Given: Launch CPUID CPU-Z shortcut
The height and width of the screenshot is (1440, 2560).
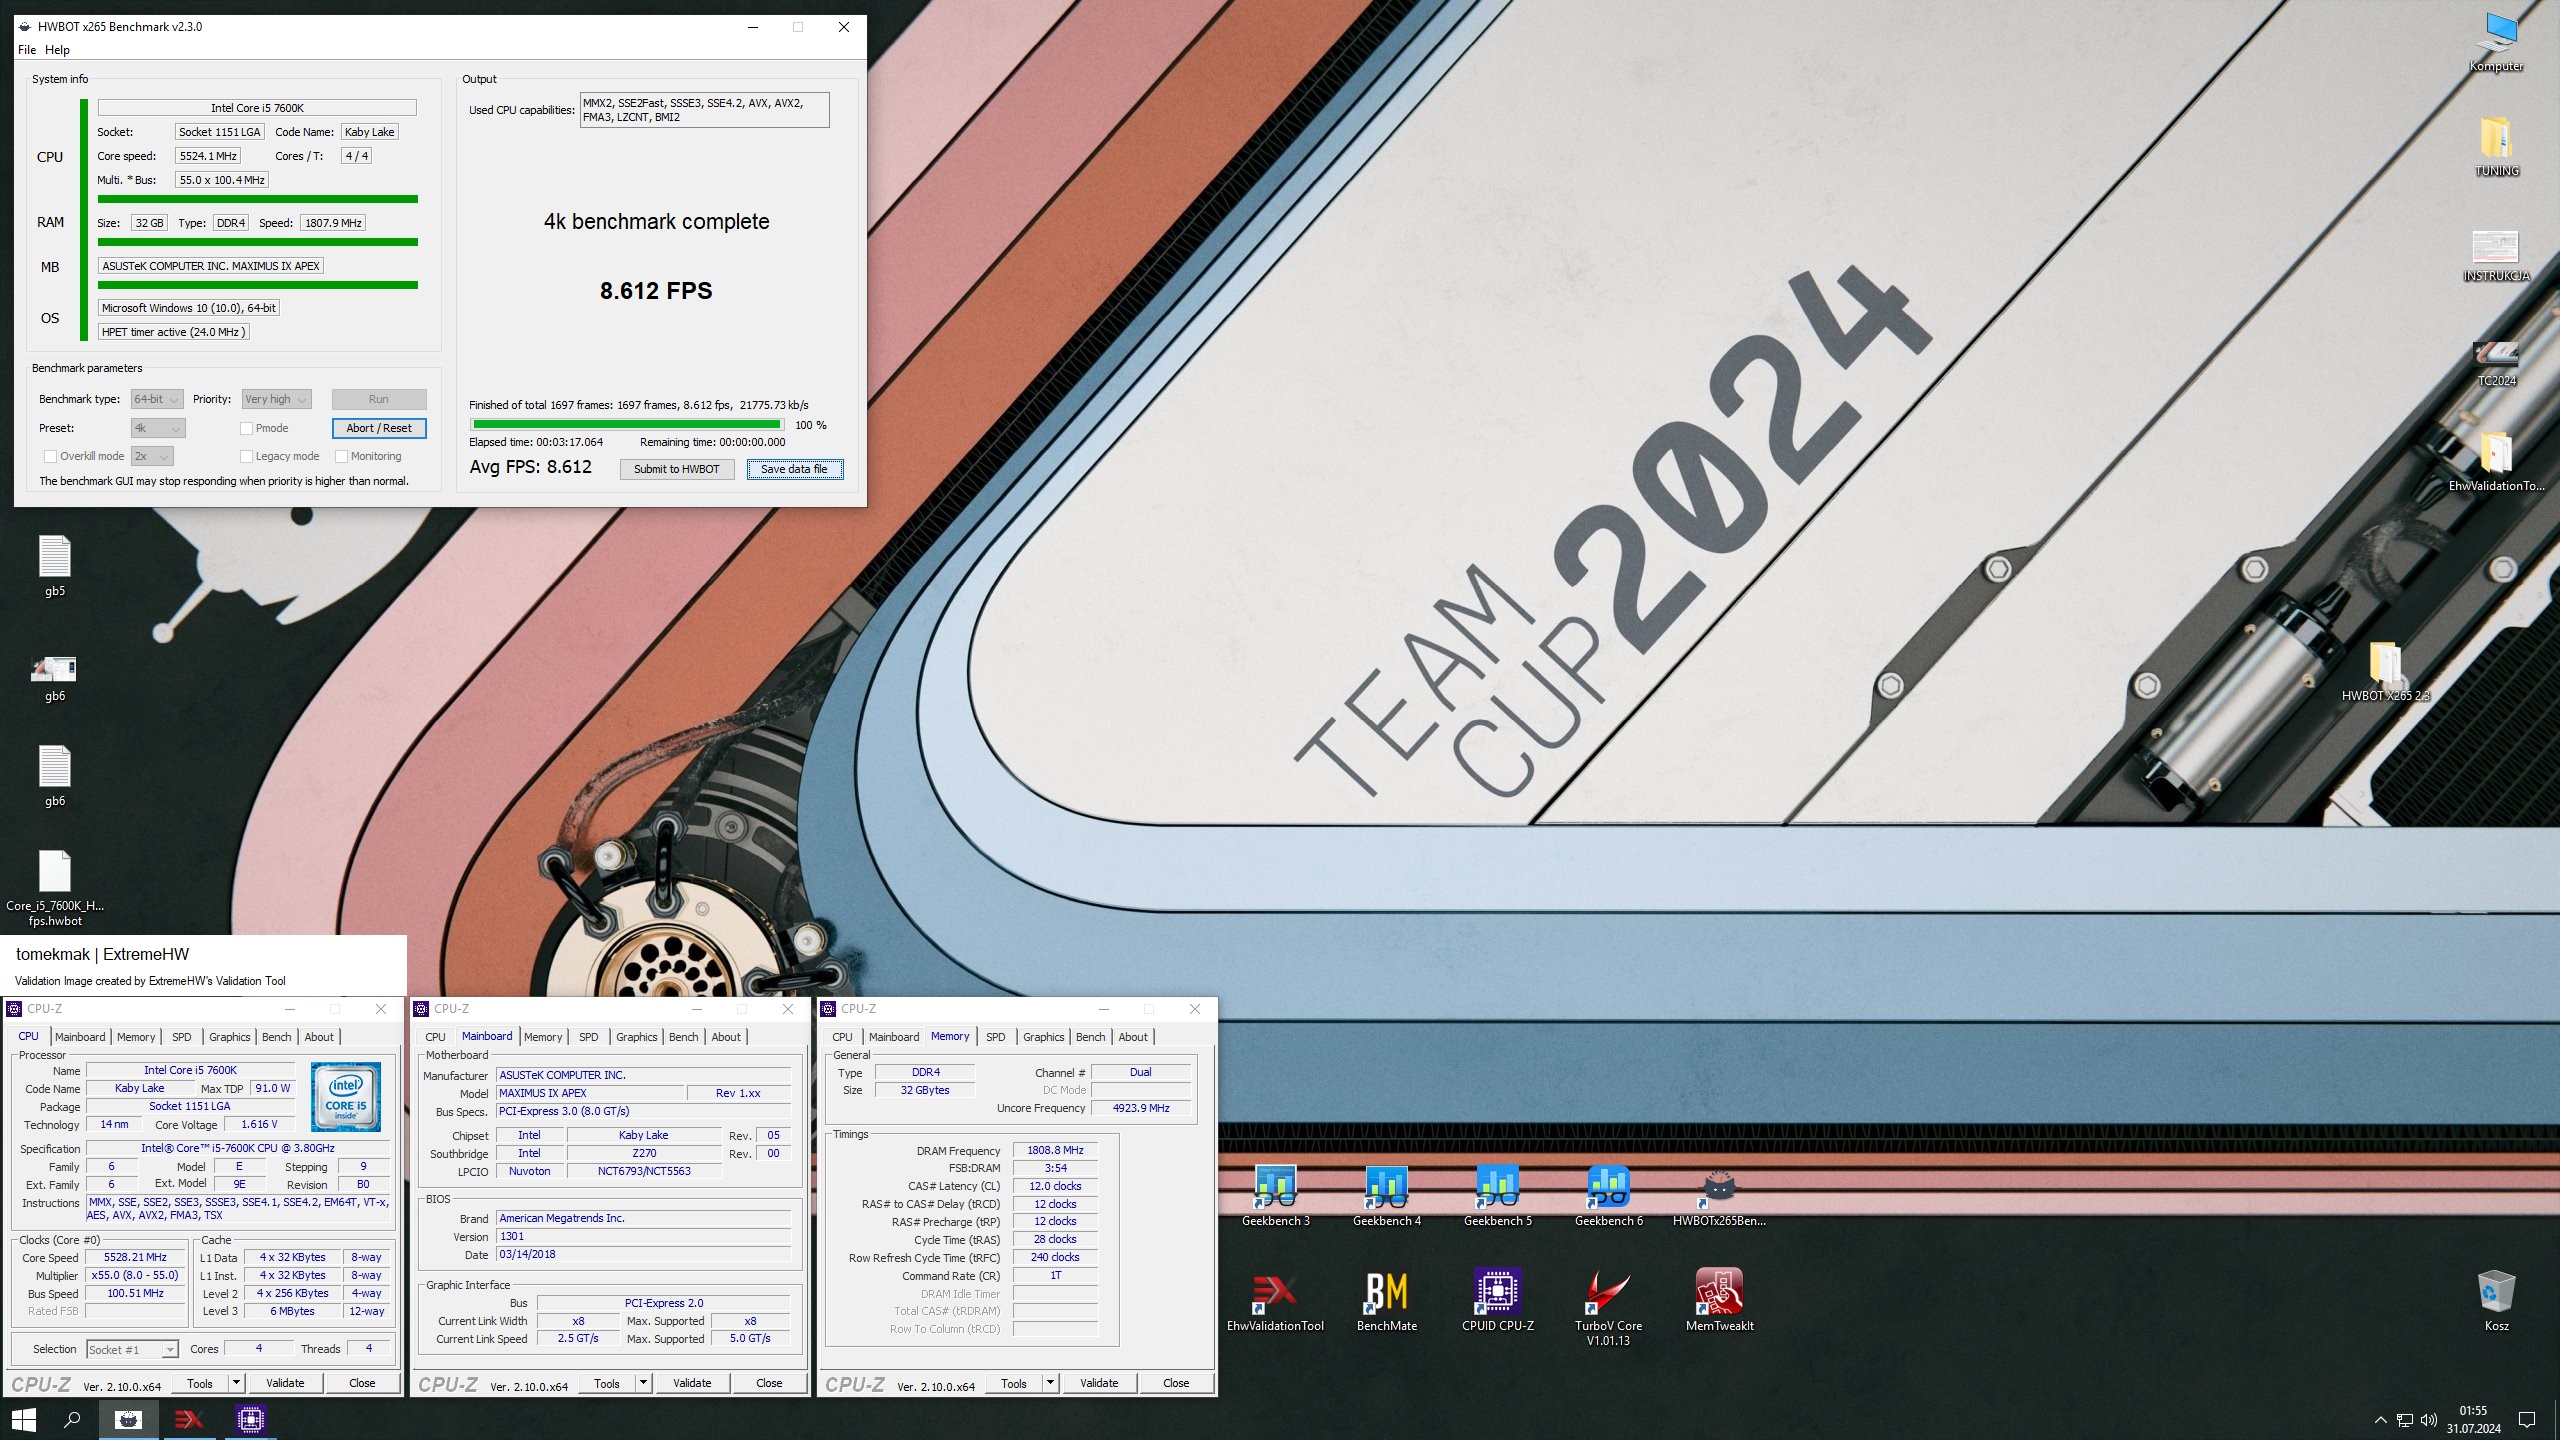Looking at the screenshot, I should 1498,1300.
